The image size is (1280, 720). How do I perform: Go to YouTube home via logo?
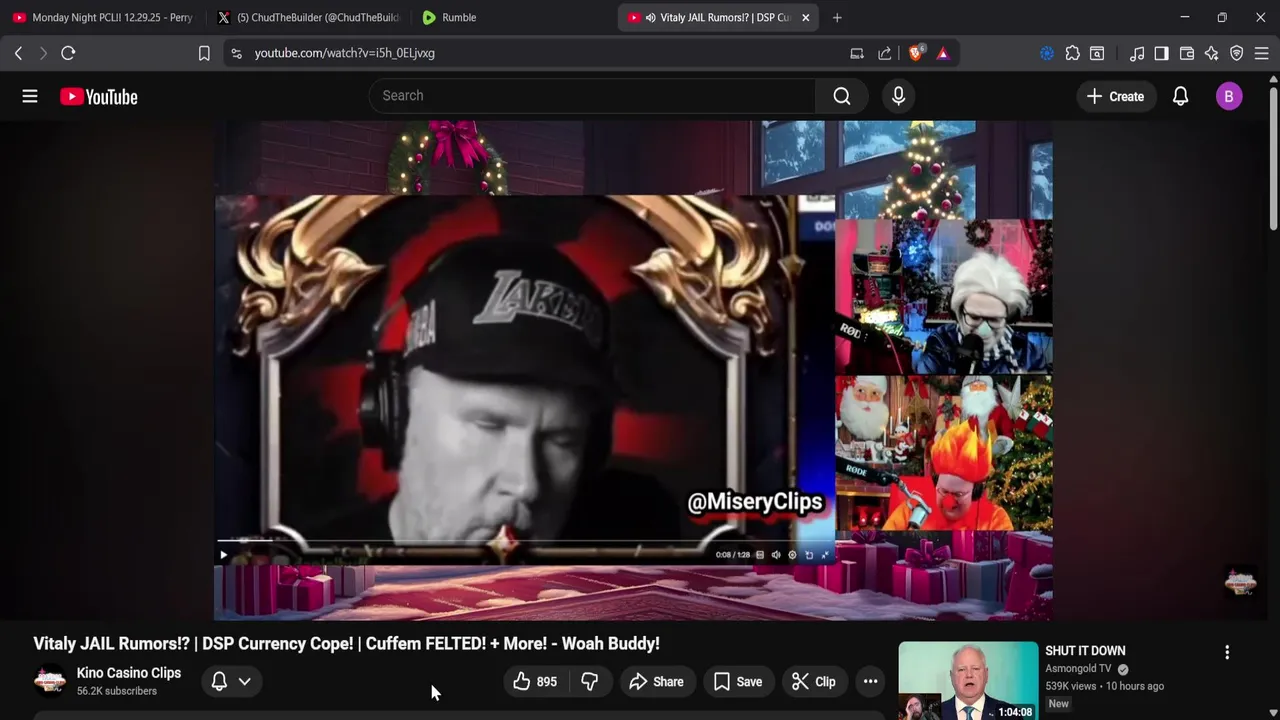coord(98,97)
